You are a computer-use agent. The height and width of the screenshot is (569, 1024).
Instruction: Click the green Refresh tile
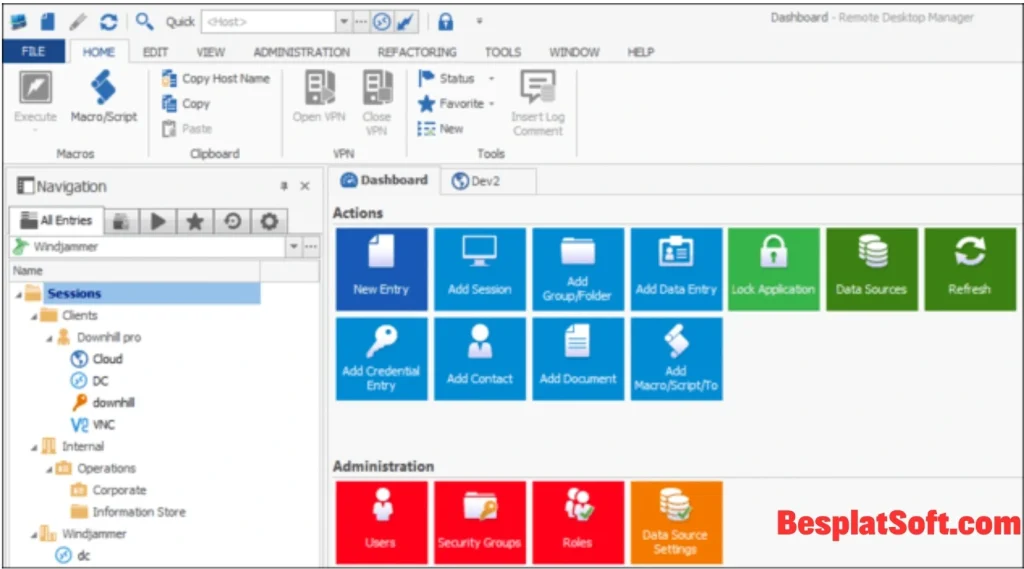point(970,269)
